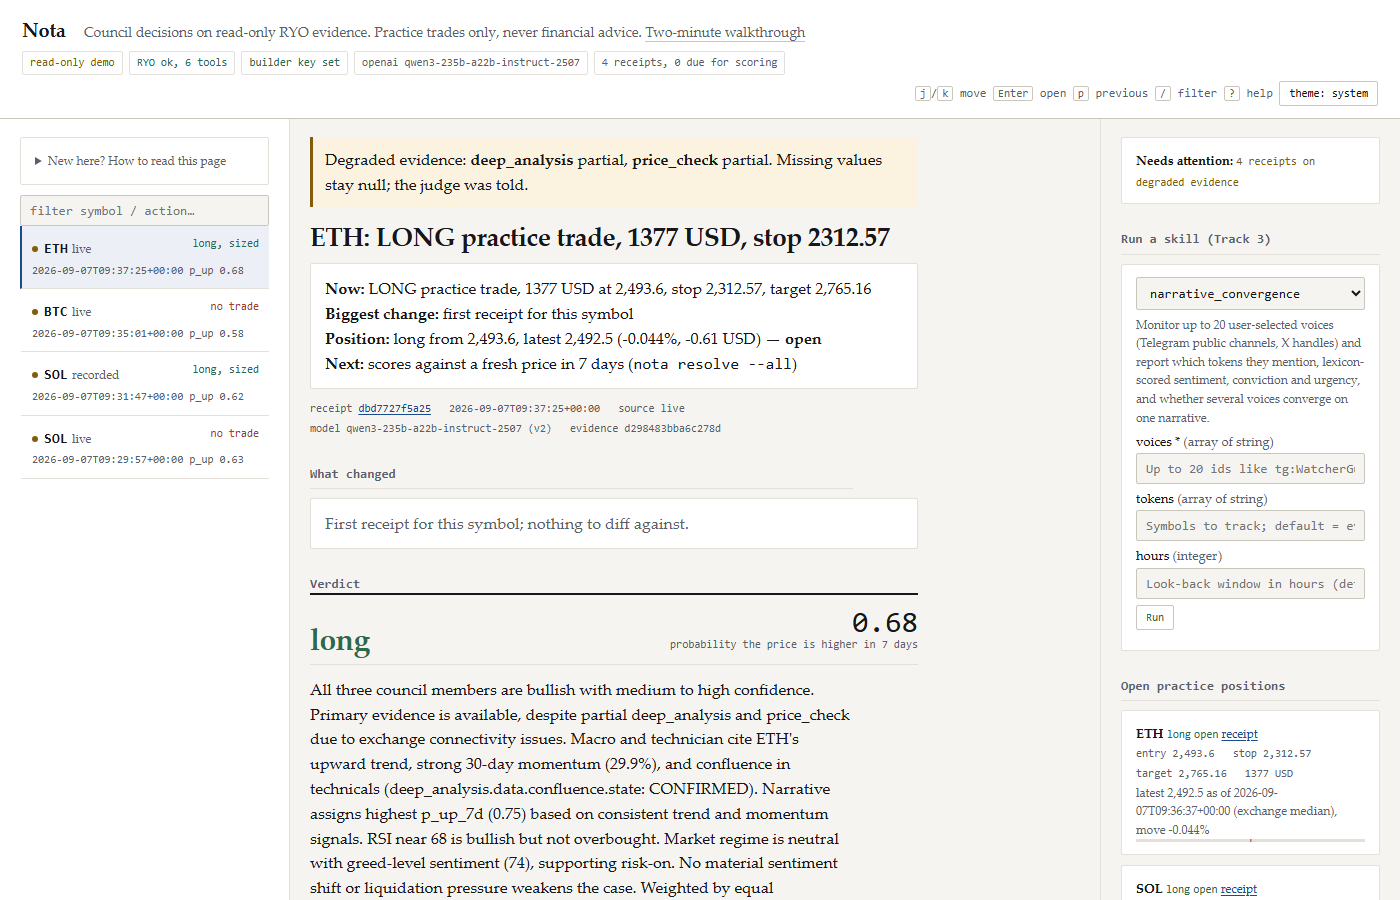Image resolution: width=1400 pixels, height=900 pixels.
Task: Click the tokens input field
Action: click(1250, 526)
